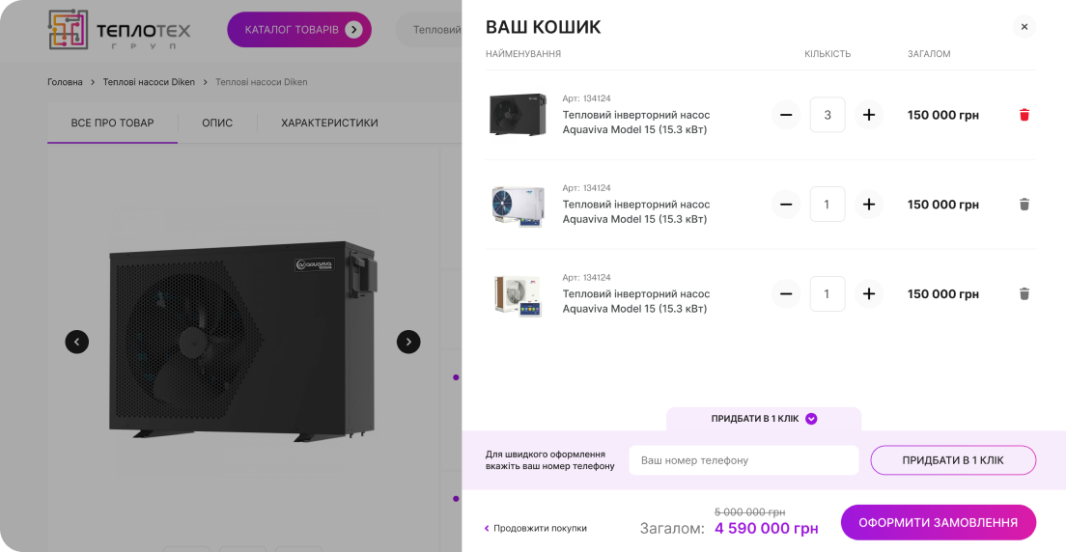Open the Каталог товарів menu

pos(299,30)
